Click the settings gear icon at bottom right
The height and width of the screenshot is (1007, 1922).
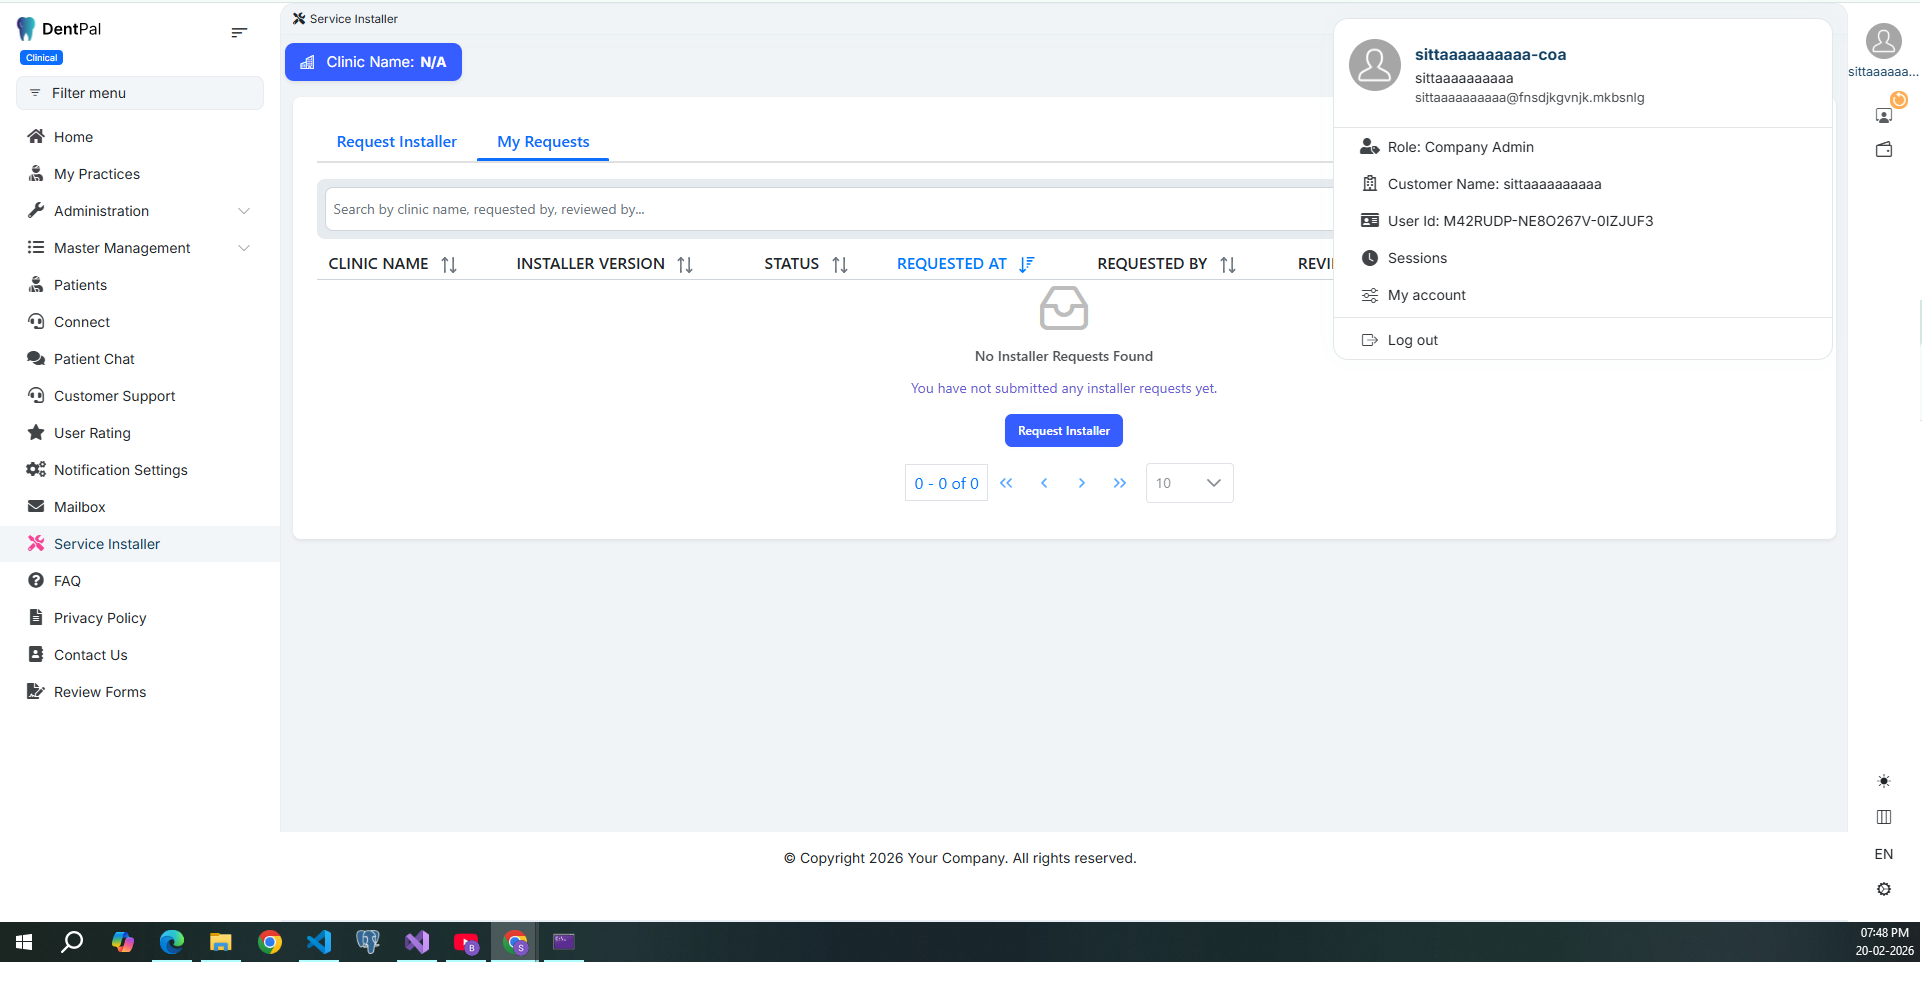(1884, 889)
